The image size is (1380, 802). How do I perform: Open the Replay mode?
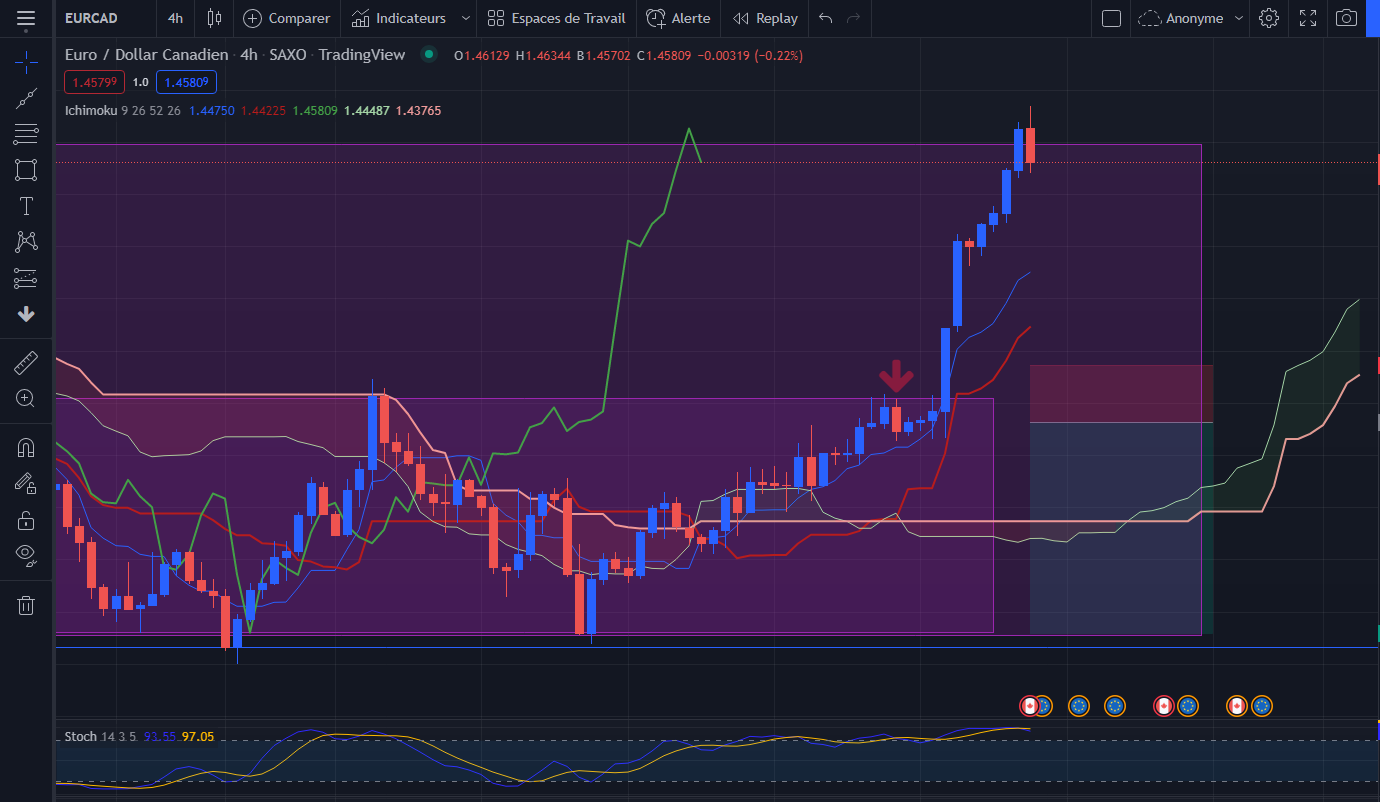[x=765, y=18]
